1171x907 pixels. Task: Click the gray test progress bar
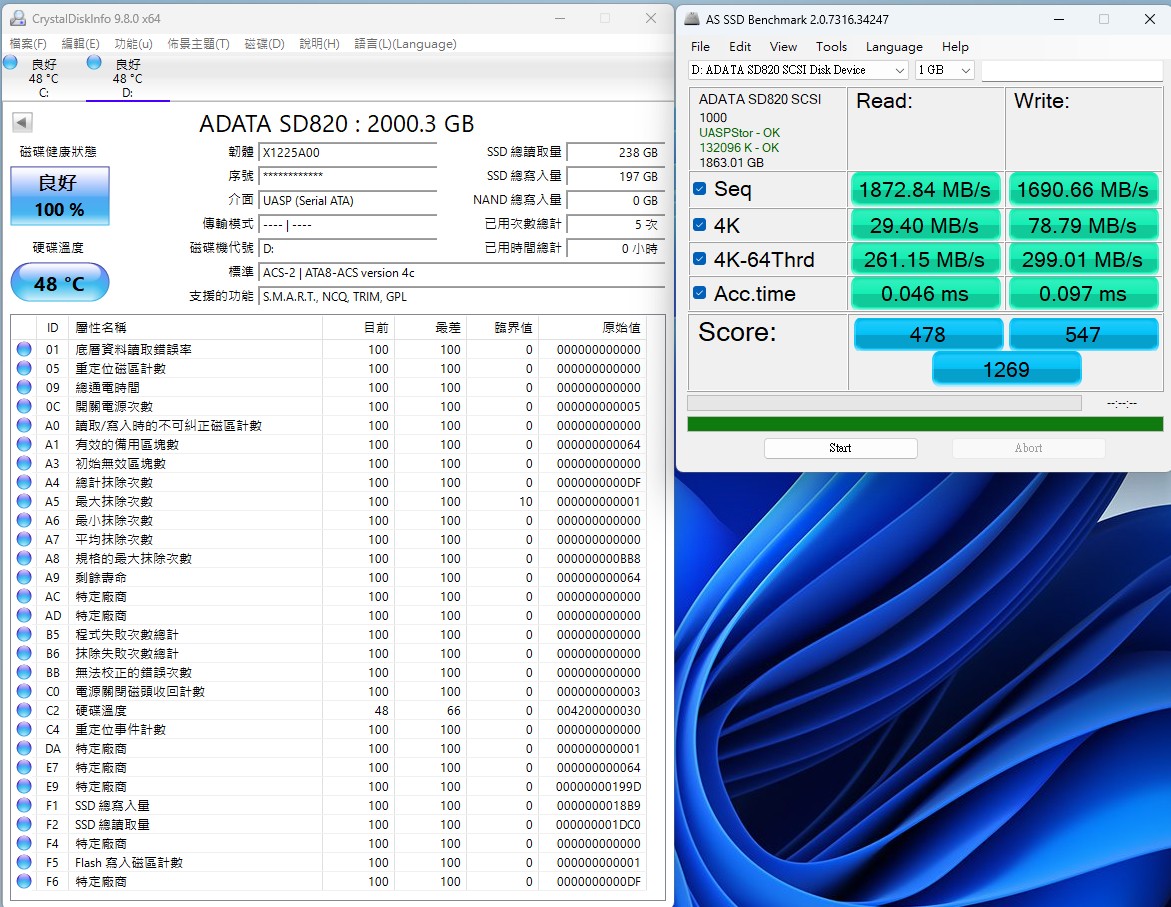[x=884, y=403]
